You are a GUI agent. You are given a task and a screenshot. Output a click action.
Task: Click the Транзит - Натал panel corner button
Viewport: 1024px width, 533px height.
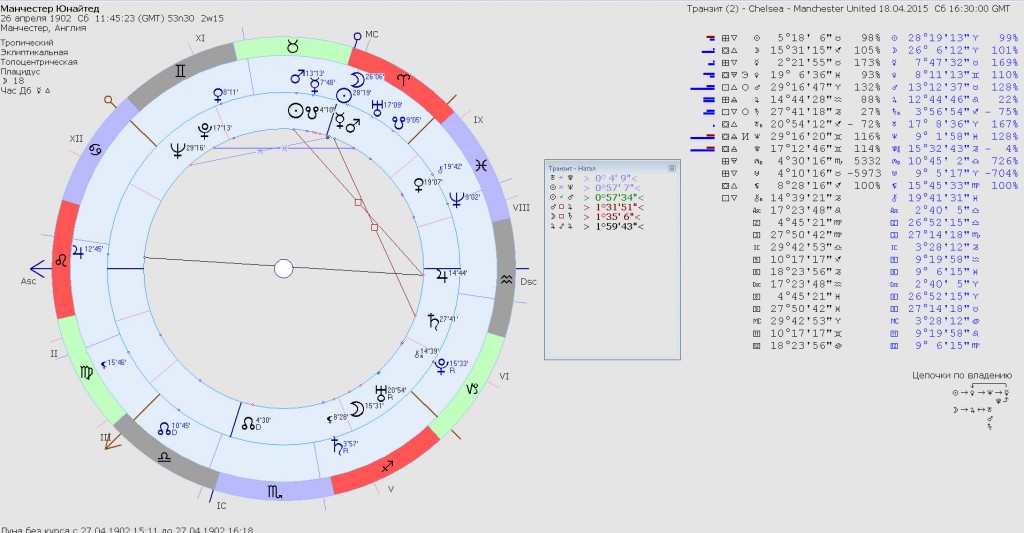point(671,169)
